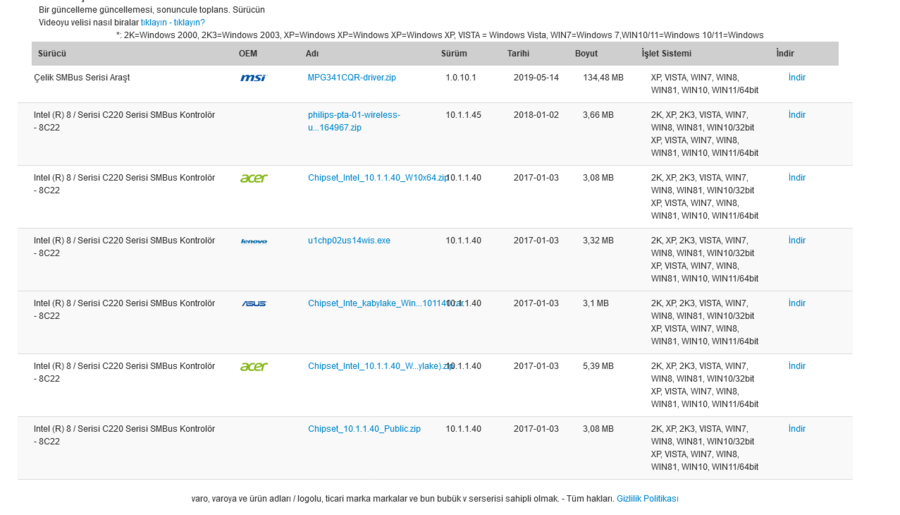Image resolution: width=900 pixels, height=515 pixels.
Task: Click İndir for the 5,39 MB driver
Action: coord(797,366)
